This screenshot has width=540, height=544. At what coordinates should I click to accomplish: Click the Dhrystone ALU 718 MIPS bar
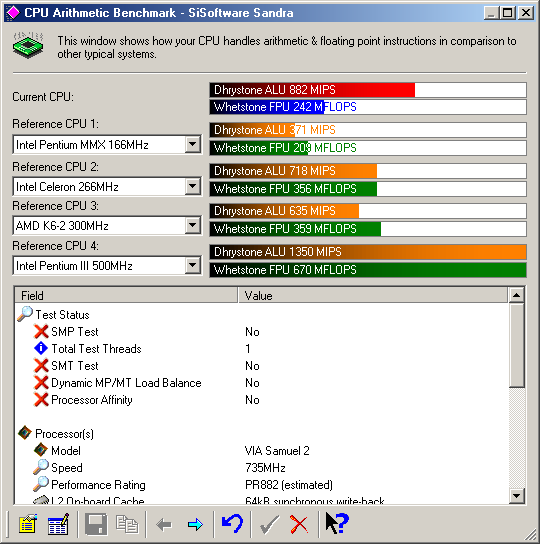click(368, 171)
